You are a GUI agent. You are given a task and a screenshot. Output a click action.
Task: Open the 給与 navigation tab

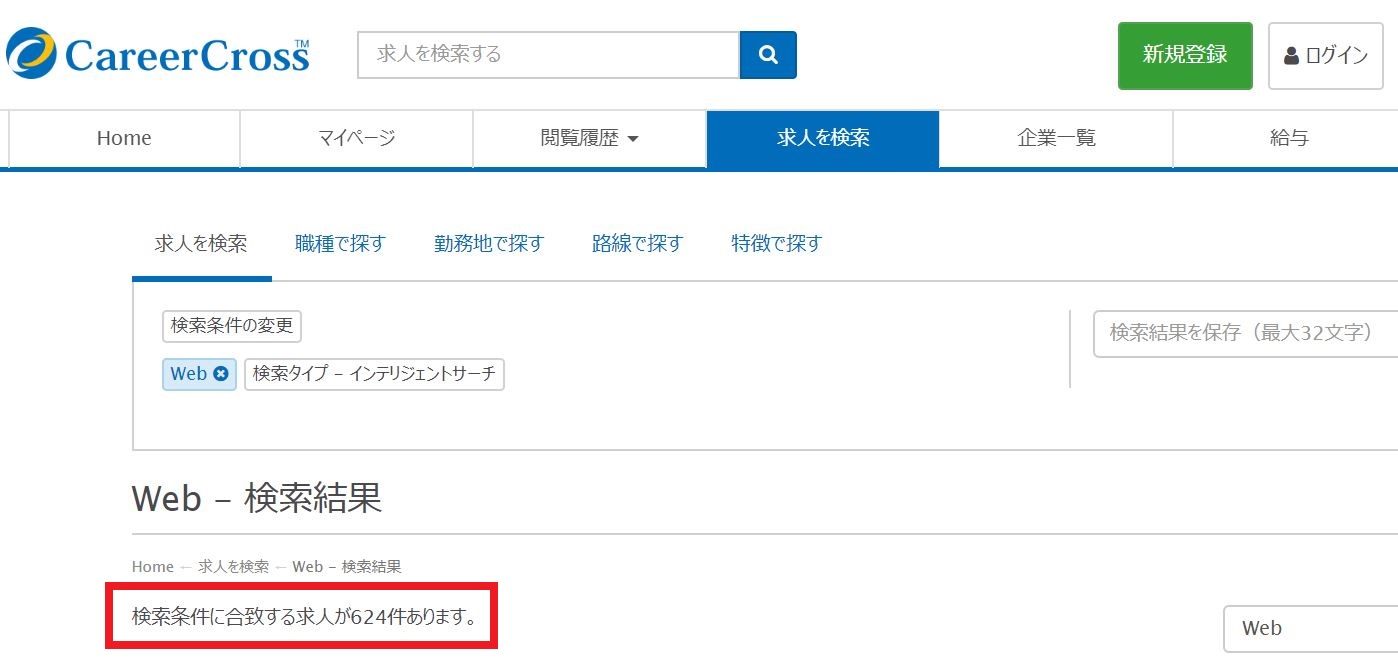[x=1288, y=138]
